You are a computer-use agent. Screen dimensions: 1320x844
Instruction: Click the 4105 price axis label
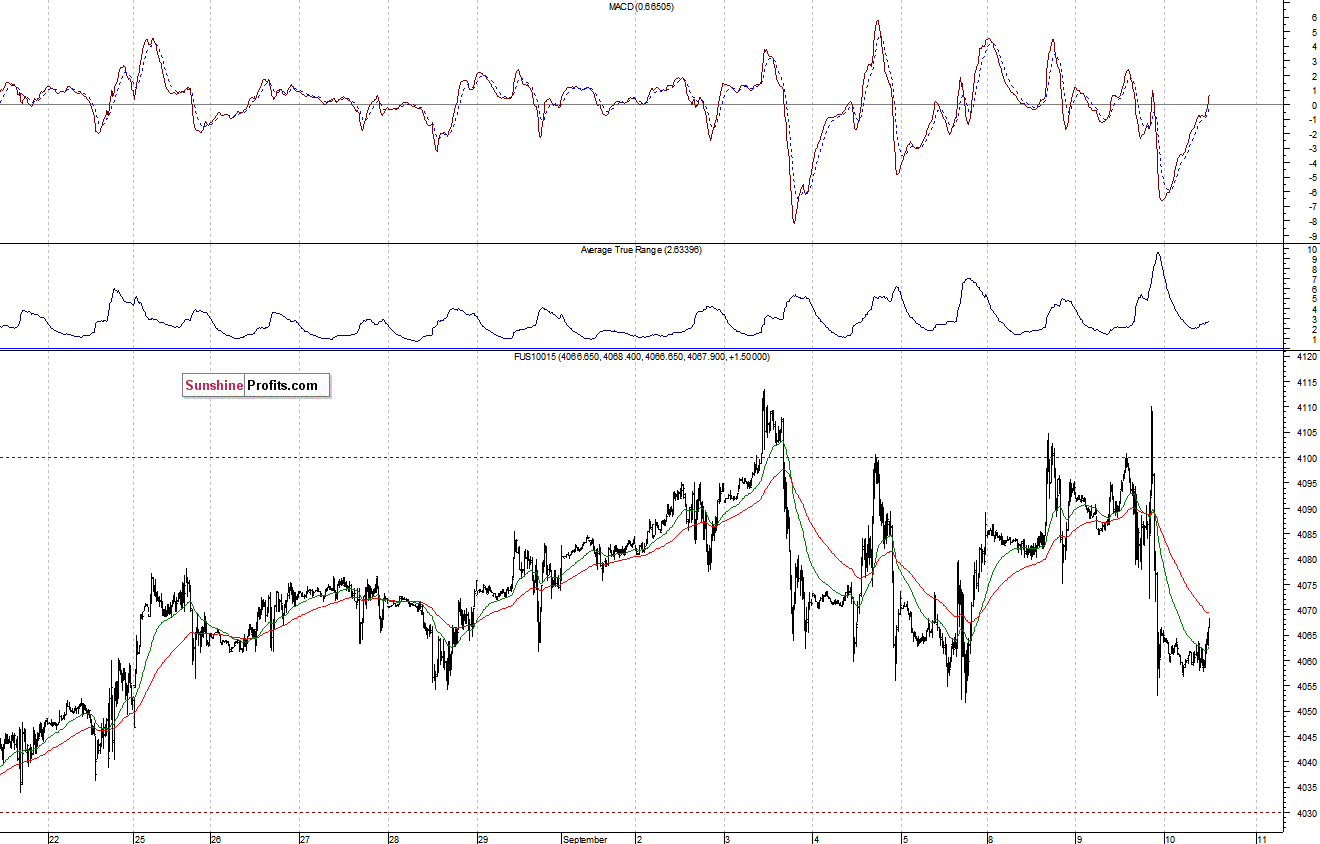click(x=1305, y=433)
